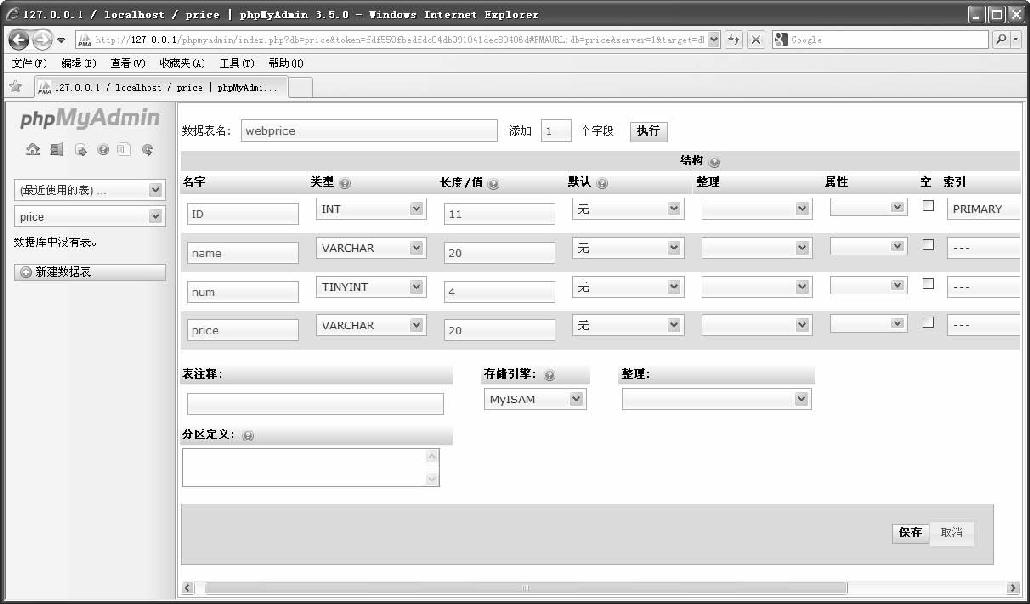1030x604 pixels.
Task: Refresh the page using the address bar refresh icon
Action: (x=734, y=40)
